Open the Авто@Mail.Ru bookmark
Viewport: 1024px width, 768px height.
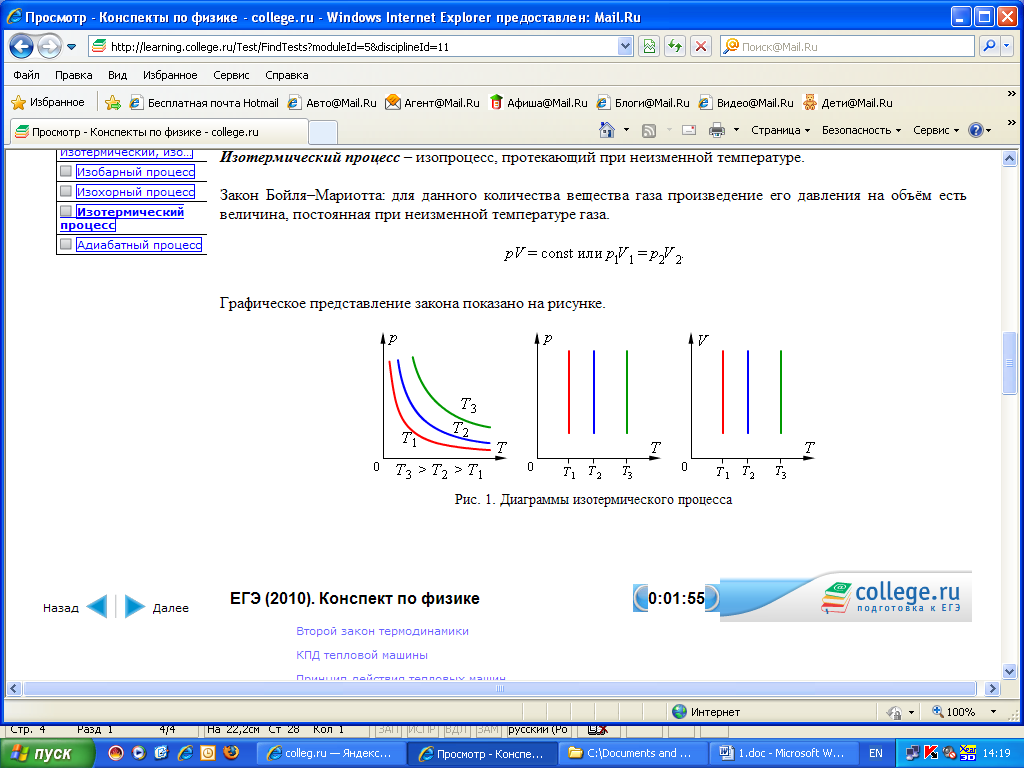pyautogui.click(x=332, y=103)
